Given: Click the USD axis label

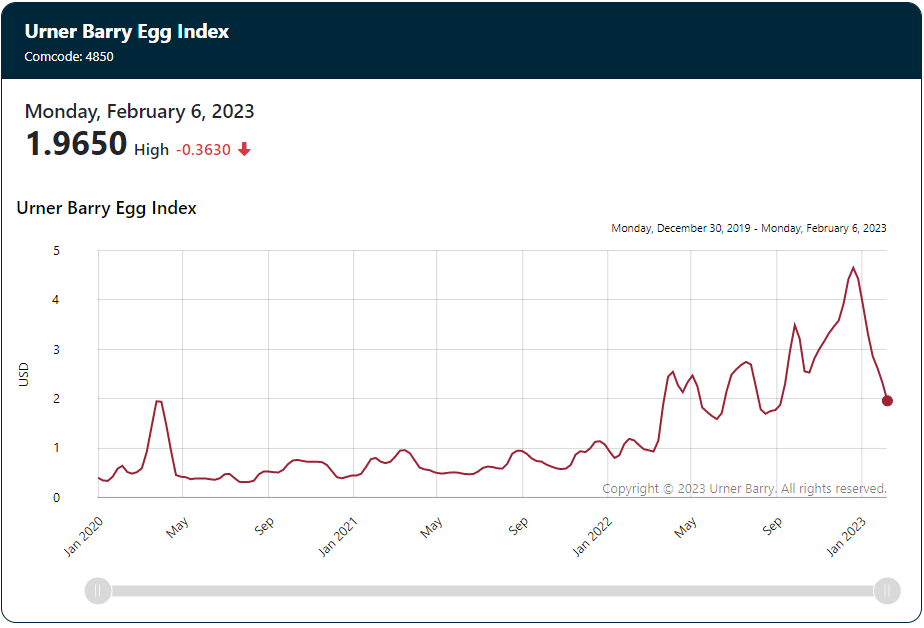Looking at the screenshot, I should (24, 375).
